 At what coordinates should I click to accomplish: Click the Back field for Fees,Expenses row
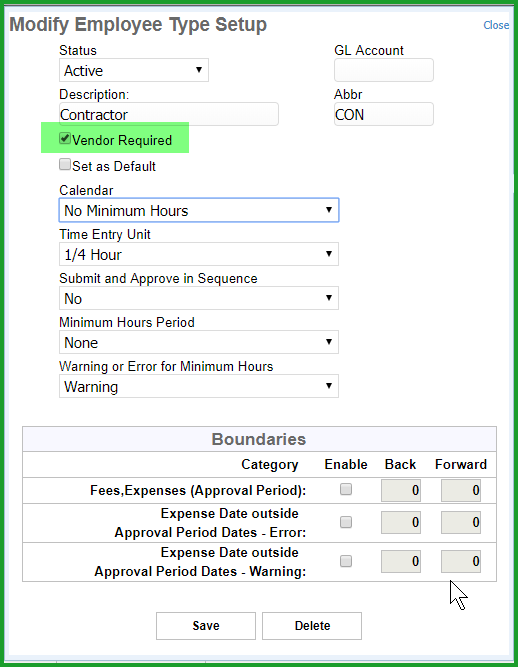pyautogui.click(x=401, y=490)
